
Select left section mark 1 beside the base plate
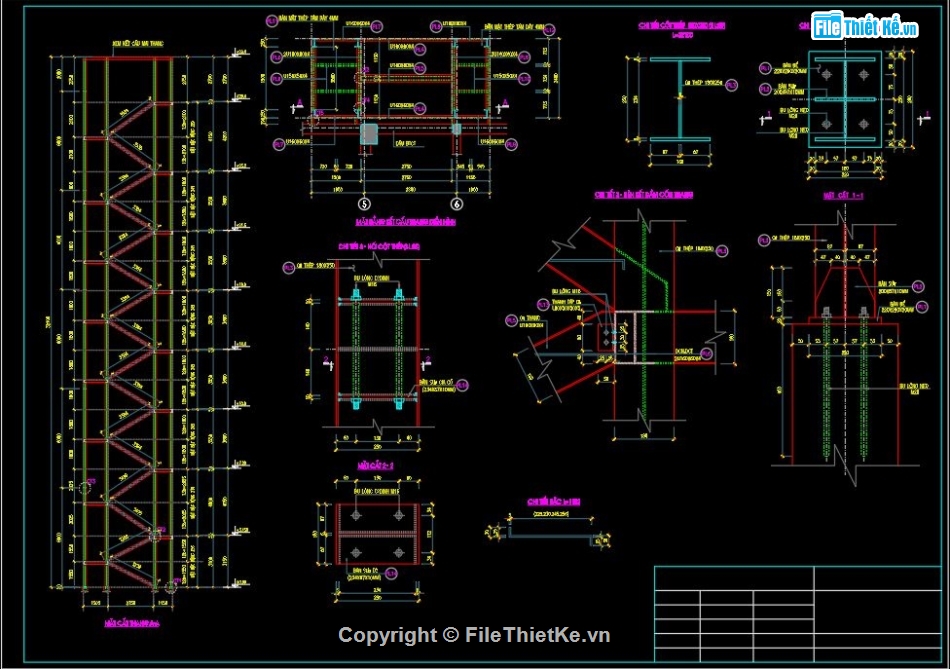pos(766,119)
